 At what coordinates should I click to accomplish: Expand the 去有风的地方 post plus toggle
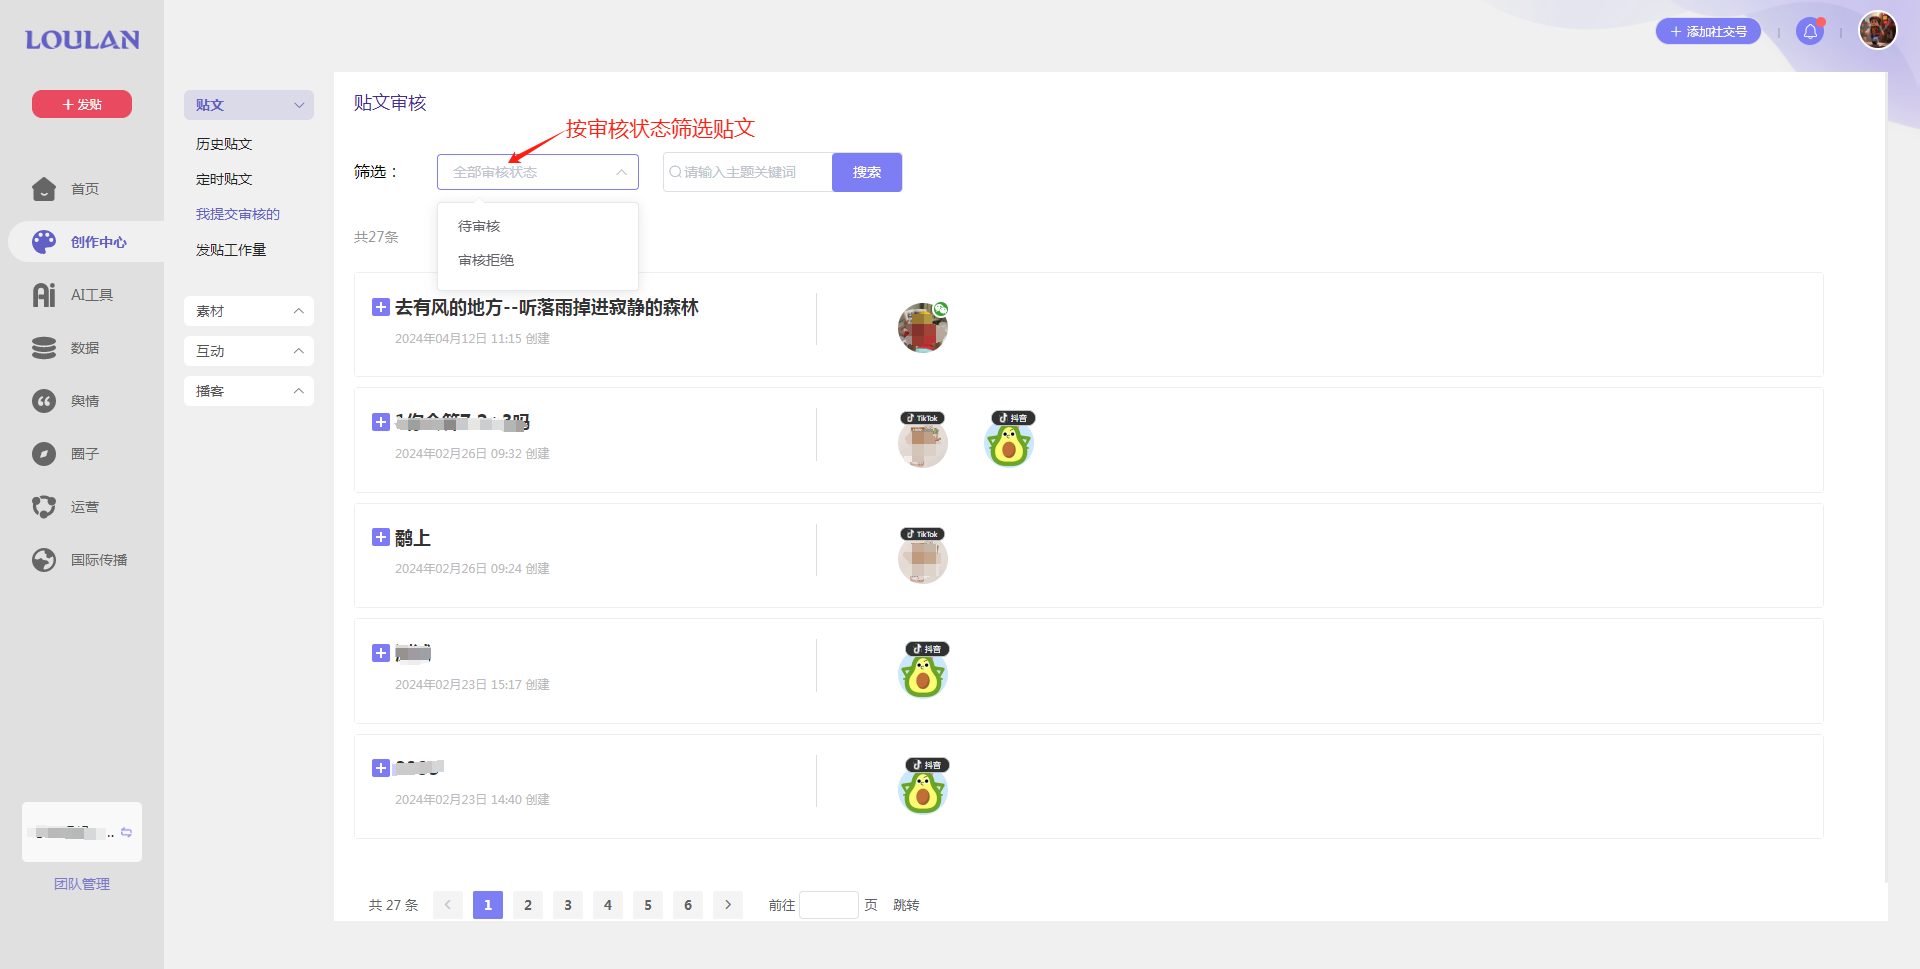pos(381,307)
